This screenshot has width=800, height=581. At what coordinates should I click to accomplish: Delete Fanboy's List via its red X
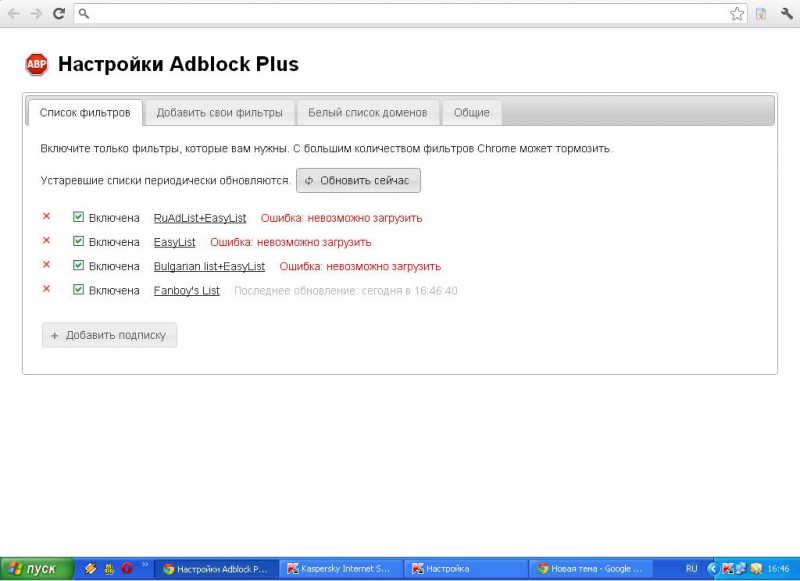click(x=46, y=289)
